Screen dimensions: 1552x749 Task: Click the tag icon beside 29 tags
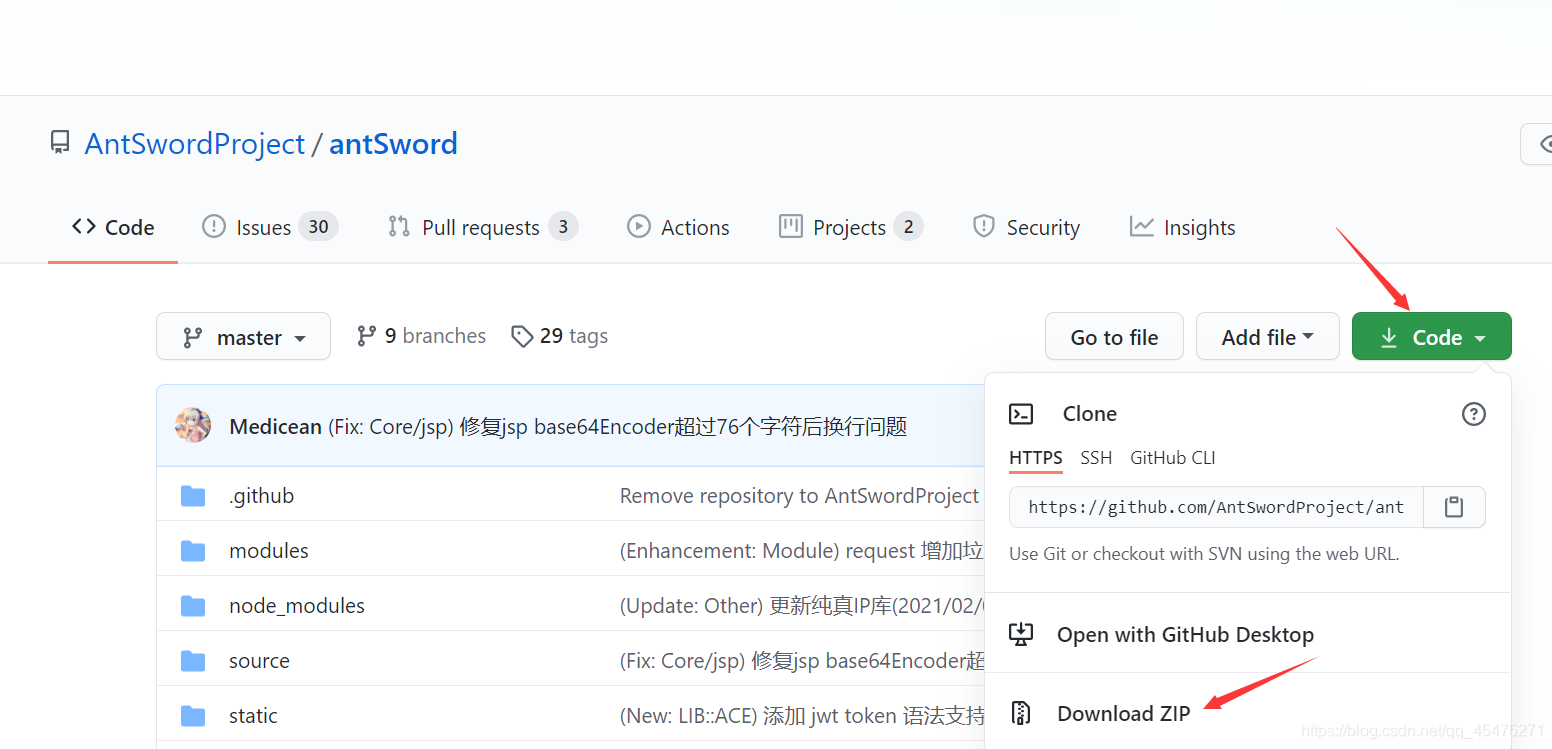point(521,336)
